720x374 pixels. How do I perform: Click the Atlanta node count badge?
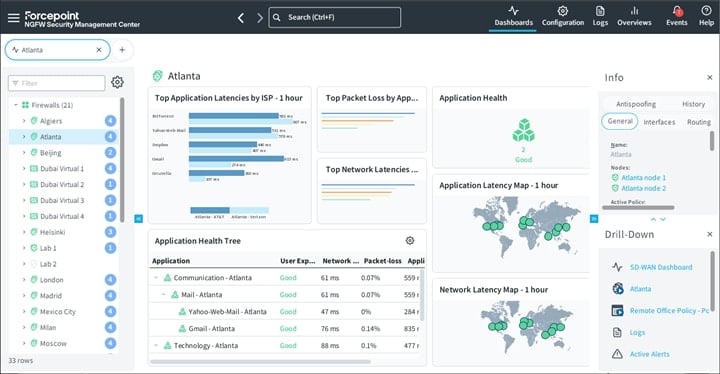110,136
